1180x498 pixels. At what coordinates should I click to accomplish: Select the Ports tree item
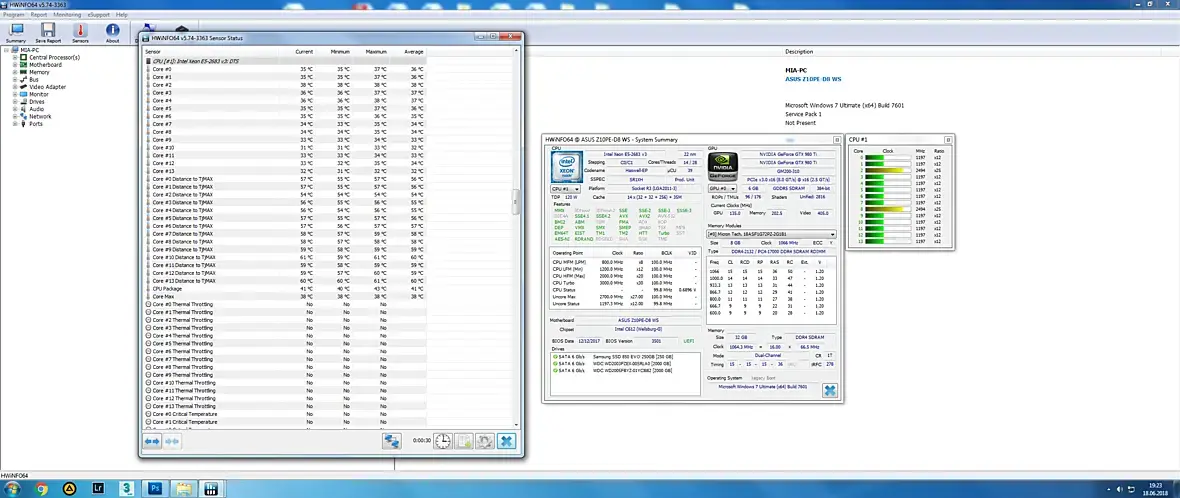click(x=36, y=123)
